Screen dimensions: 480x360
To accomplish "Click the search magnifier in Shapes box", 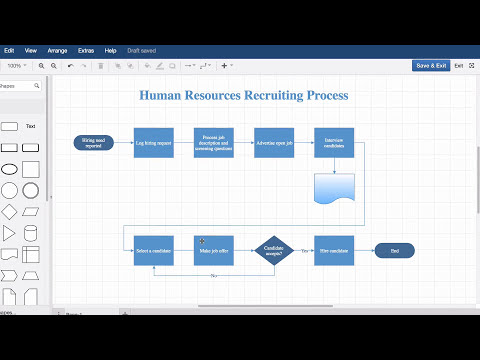I will click(x=37, y=86).
